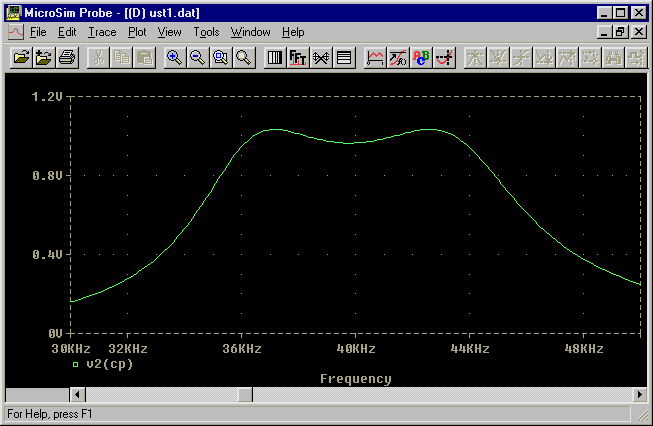Zoom in with the plus magnifier icon
653x426 pixels.
[x=174, y=57]
